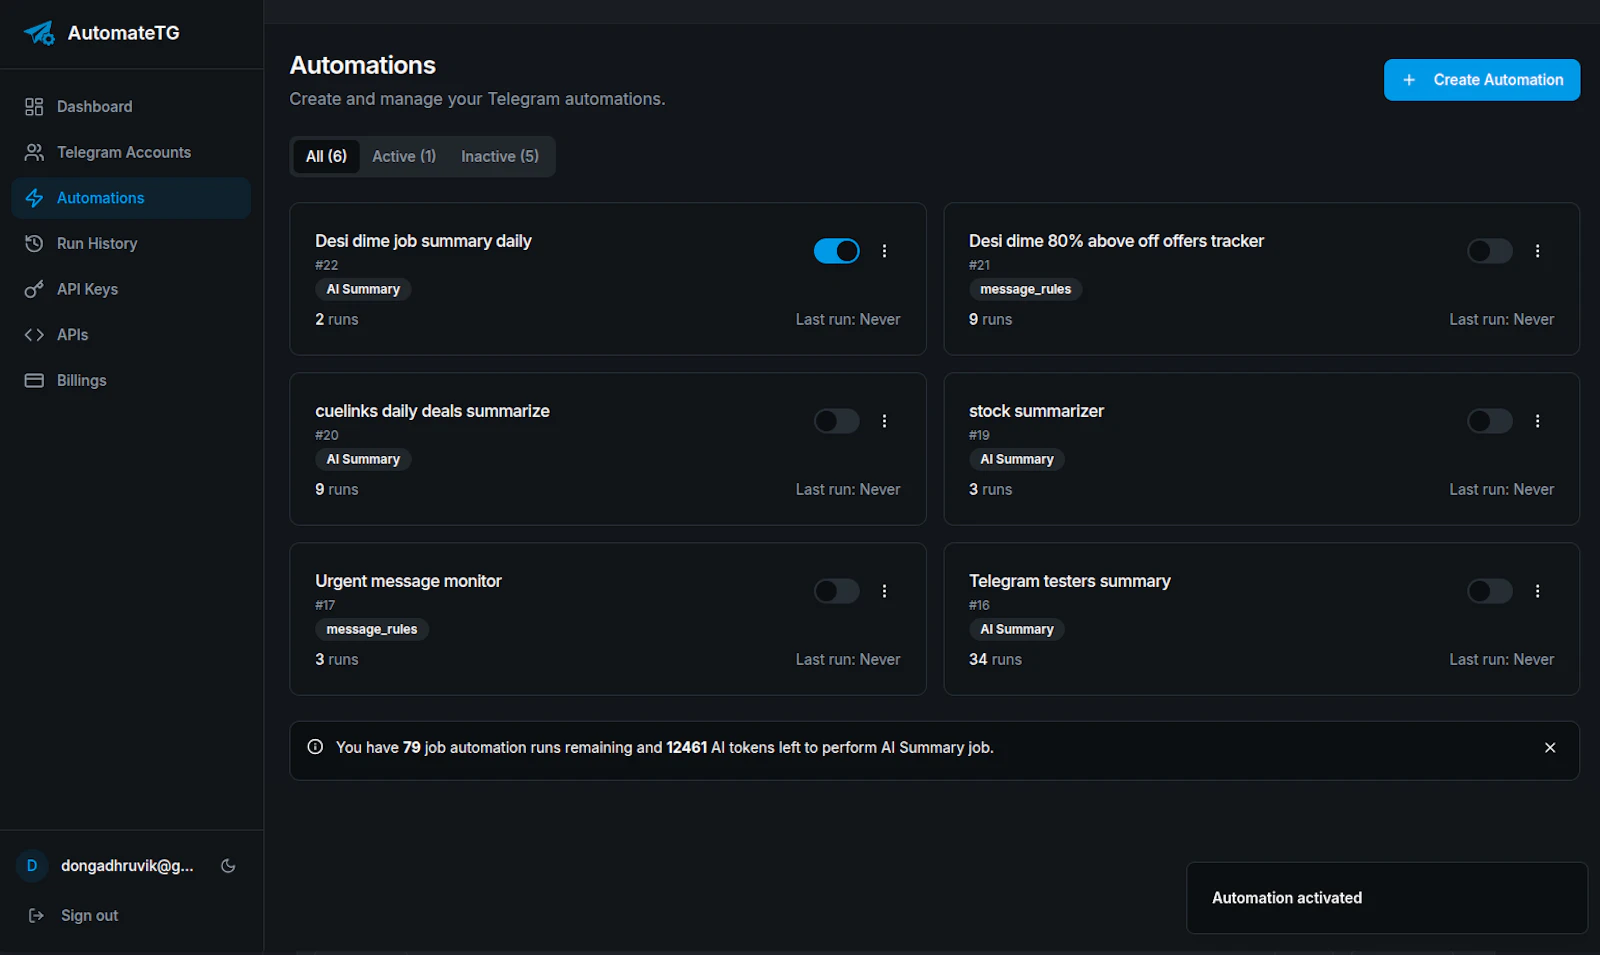1600x955 pixels.
Task: Select the All (6) tab
Action: [326, 156]
